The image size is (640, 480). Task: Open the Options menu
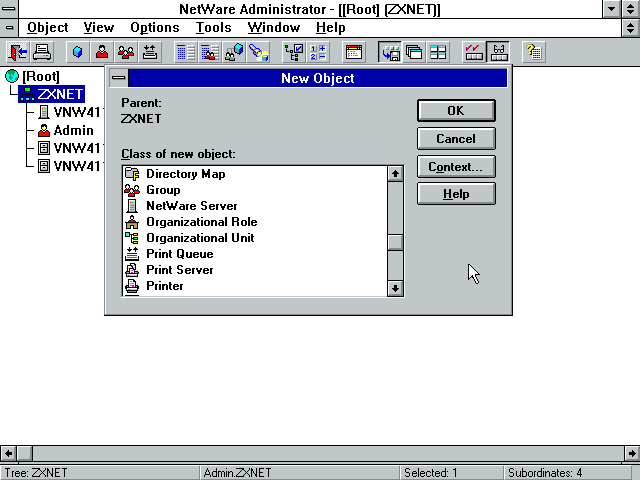pyautogui.click(x=155, y=27)
